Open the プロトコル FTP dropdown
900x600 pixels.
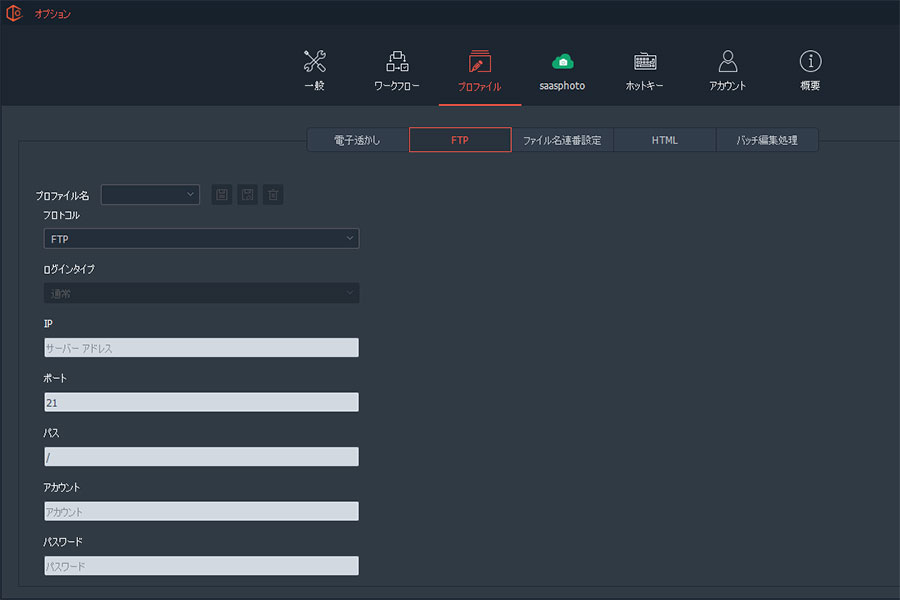pos(201,239)
